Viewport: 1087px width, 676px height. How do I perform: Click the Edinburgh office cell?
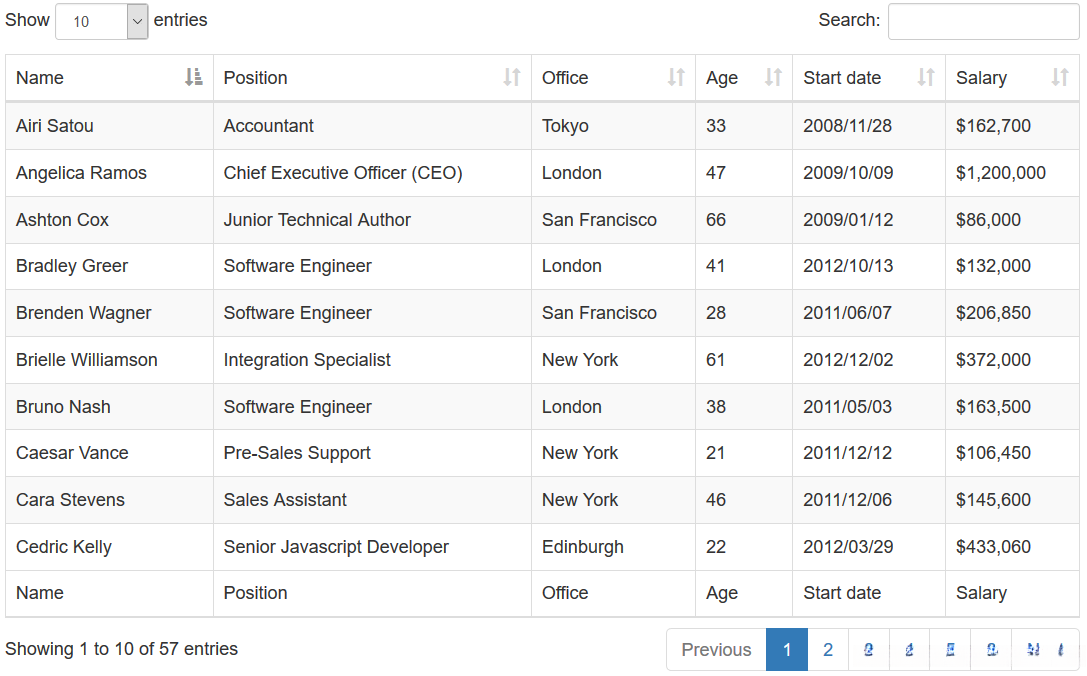[x=582, y=547]
